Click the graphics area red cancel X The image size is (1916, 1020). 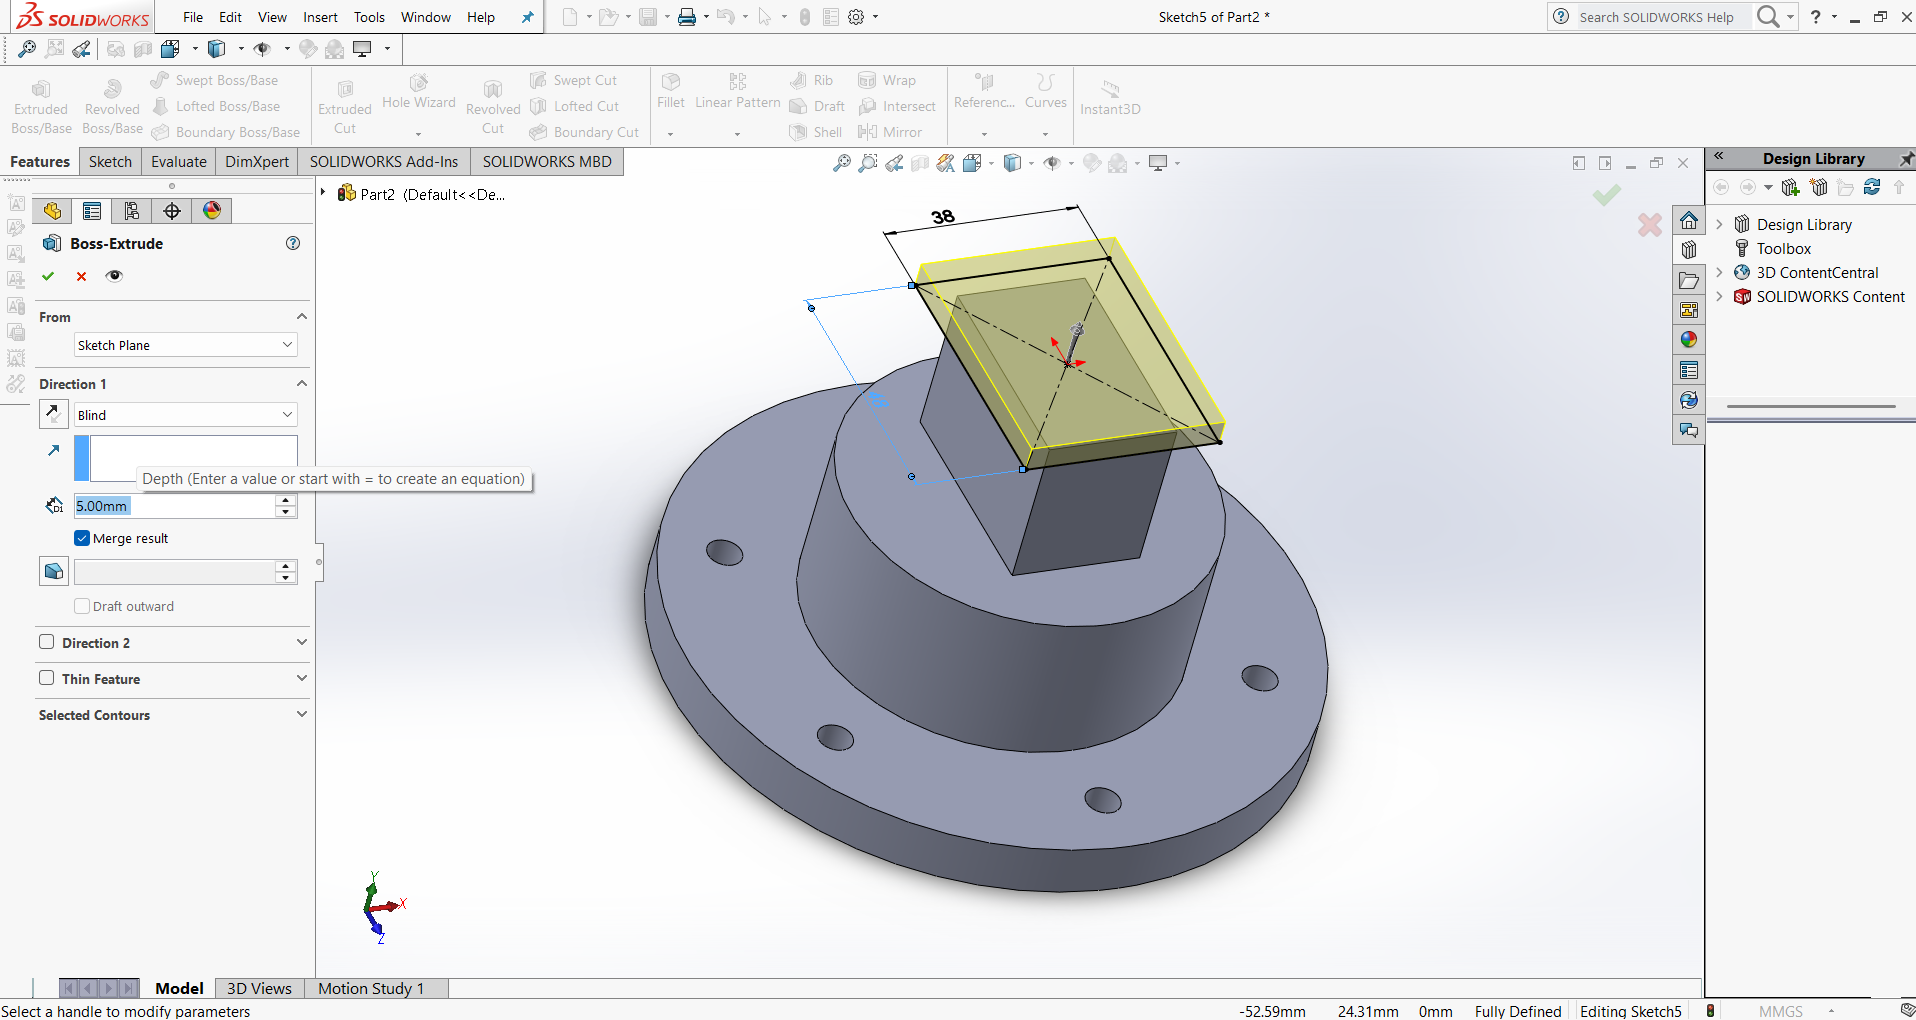[1650, 225]
